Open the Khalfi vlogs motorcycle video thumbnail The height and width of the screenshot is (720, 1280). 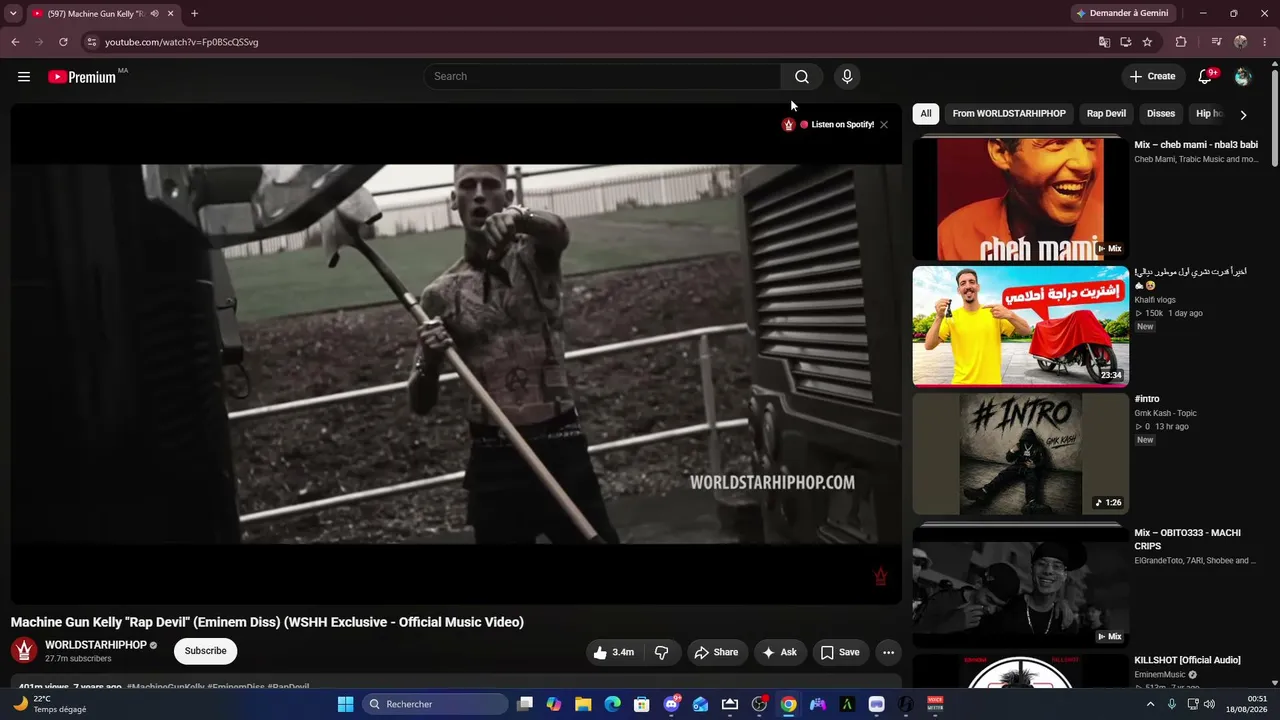1020,326
